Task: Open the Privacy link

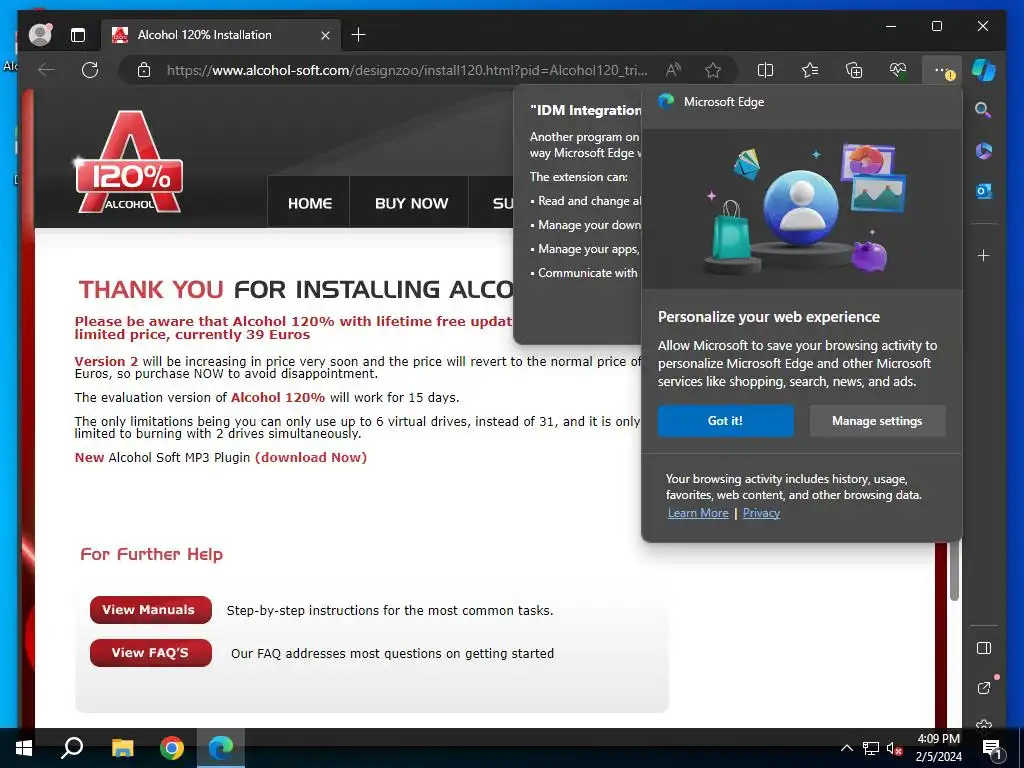Action: tap(761, 513)
